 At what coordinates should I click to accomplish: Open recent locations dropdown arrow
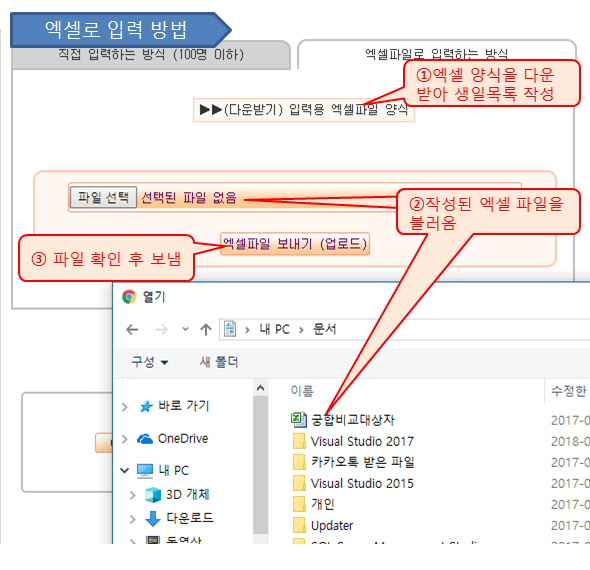185,329
